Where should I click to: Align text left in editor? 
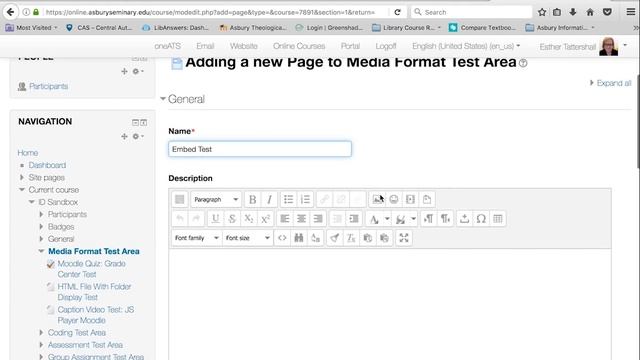click(x=285, y=218)
